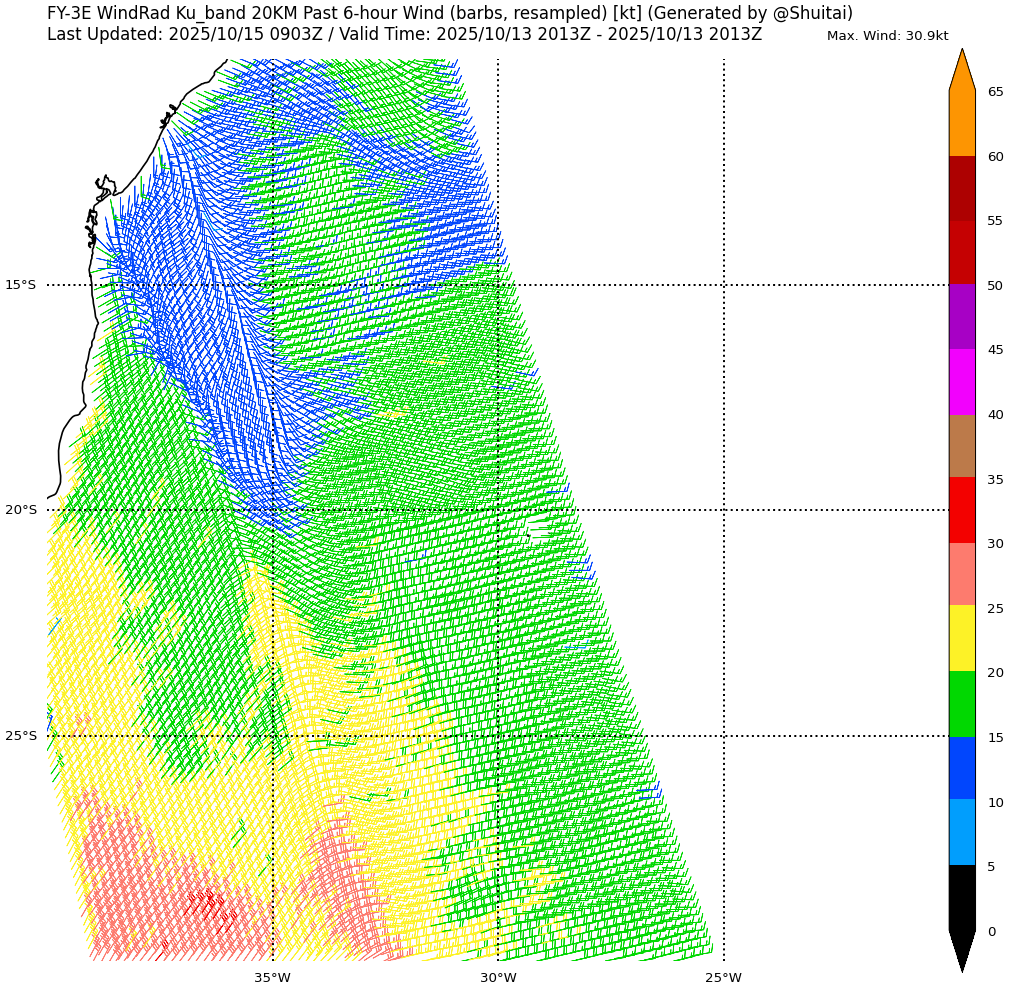Click the 35°W longitude axis label

272,977
